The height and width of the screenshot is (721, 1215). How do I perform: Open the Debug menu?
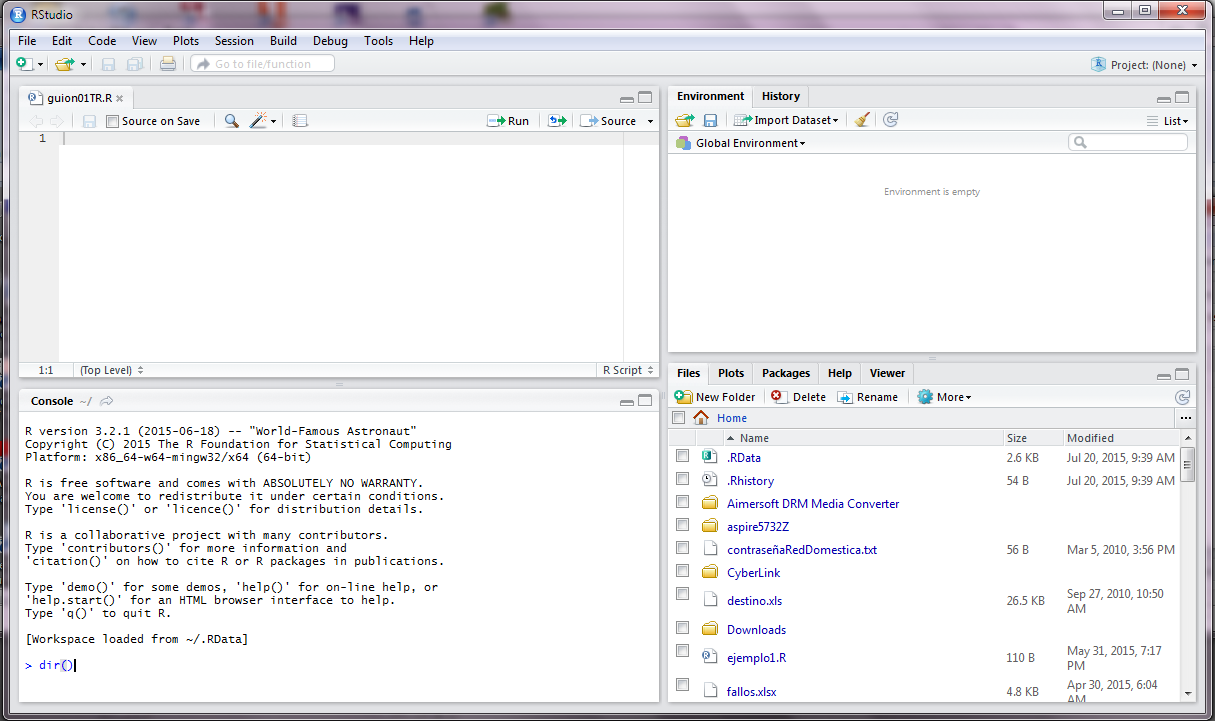coord(330,41)
